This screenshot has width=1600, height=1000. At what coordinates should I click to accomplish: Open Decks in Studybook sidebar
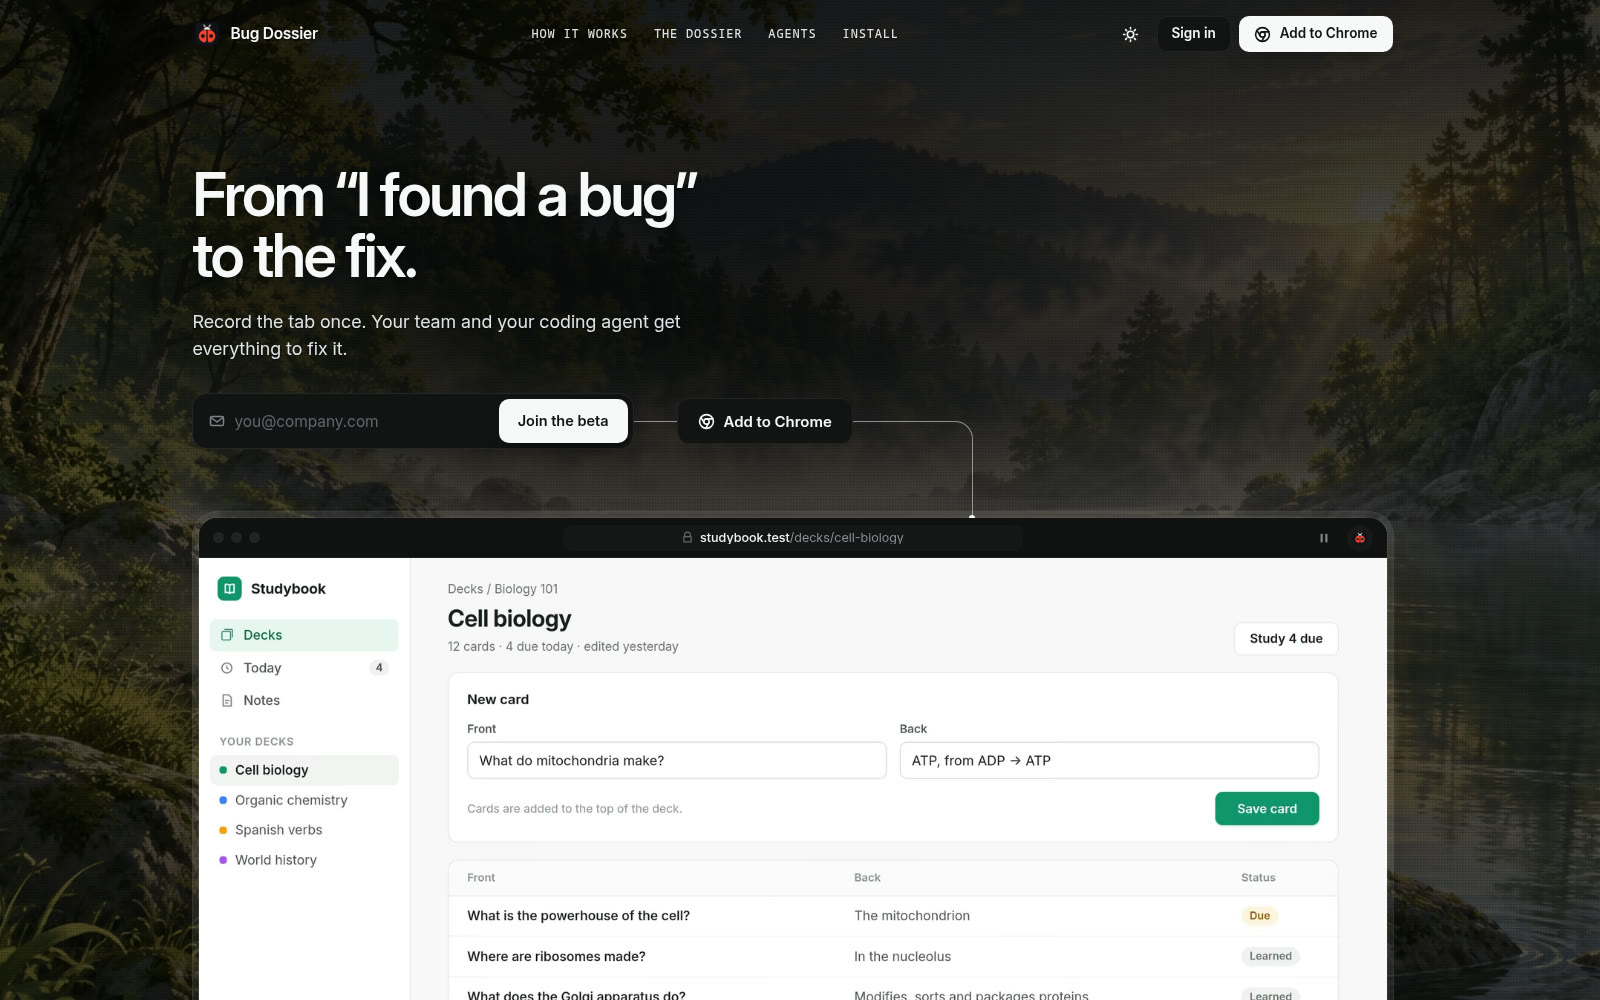pyautogui.click(x=304, y=635)
